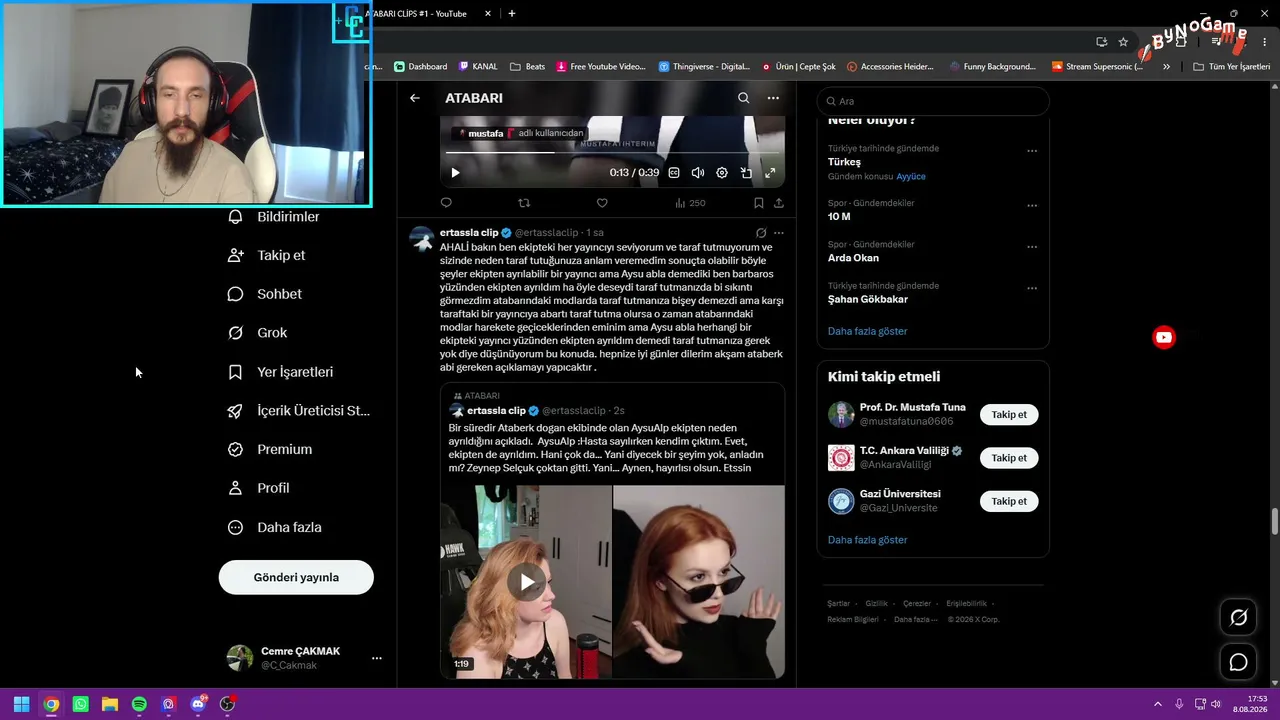Open Daha fazla menu in sidebar
The height and width of the screenshot is (720, 1280).
pos(275,527)
